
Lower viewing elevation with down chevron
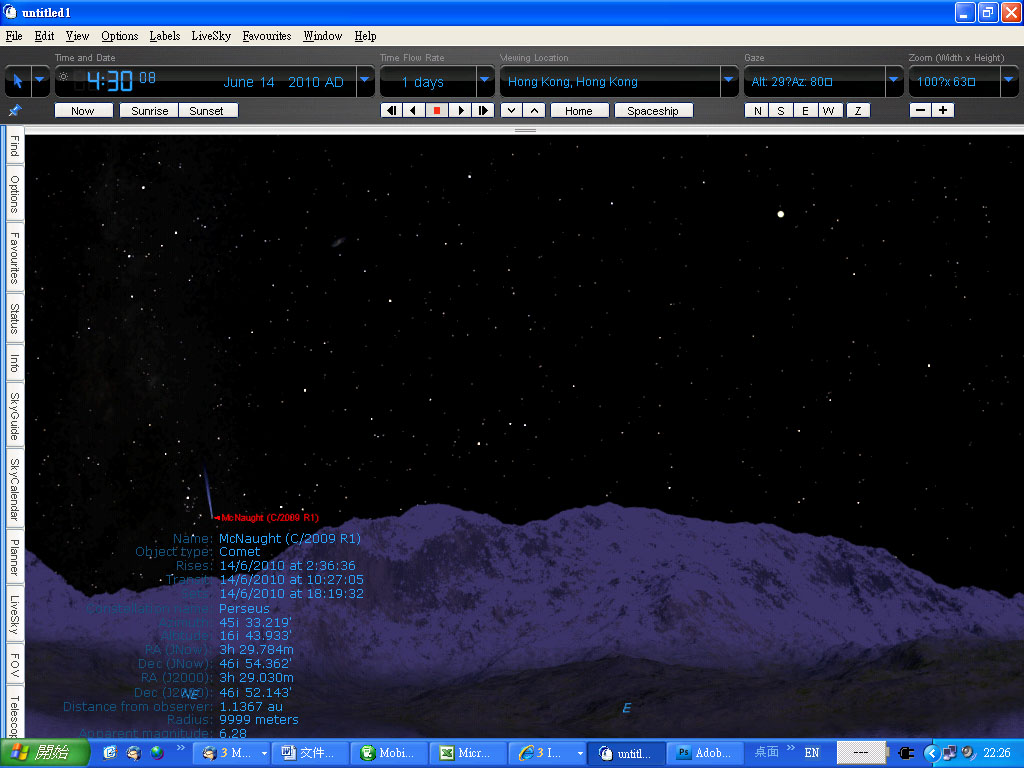[x=512, y=111]
